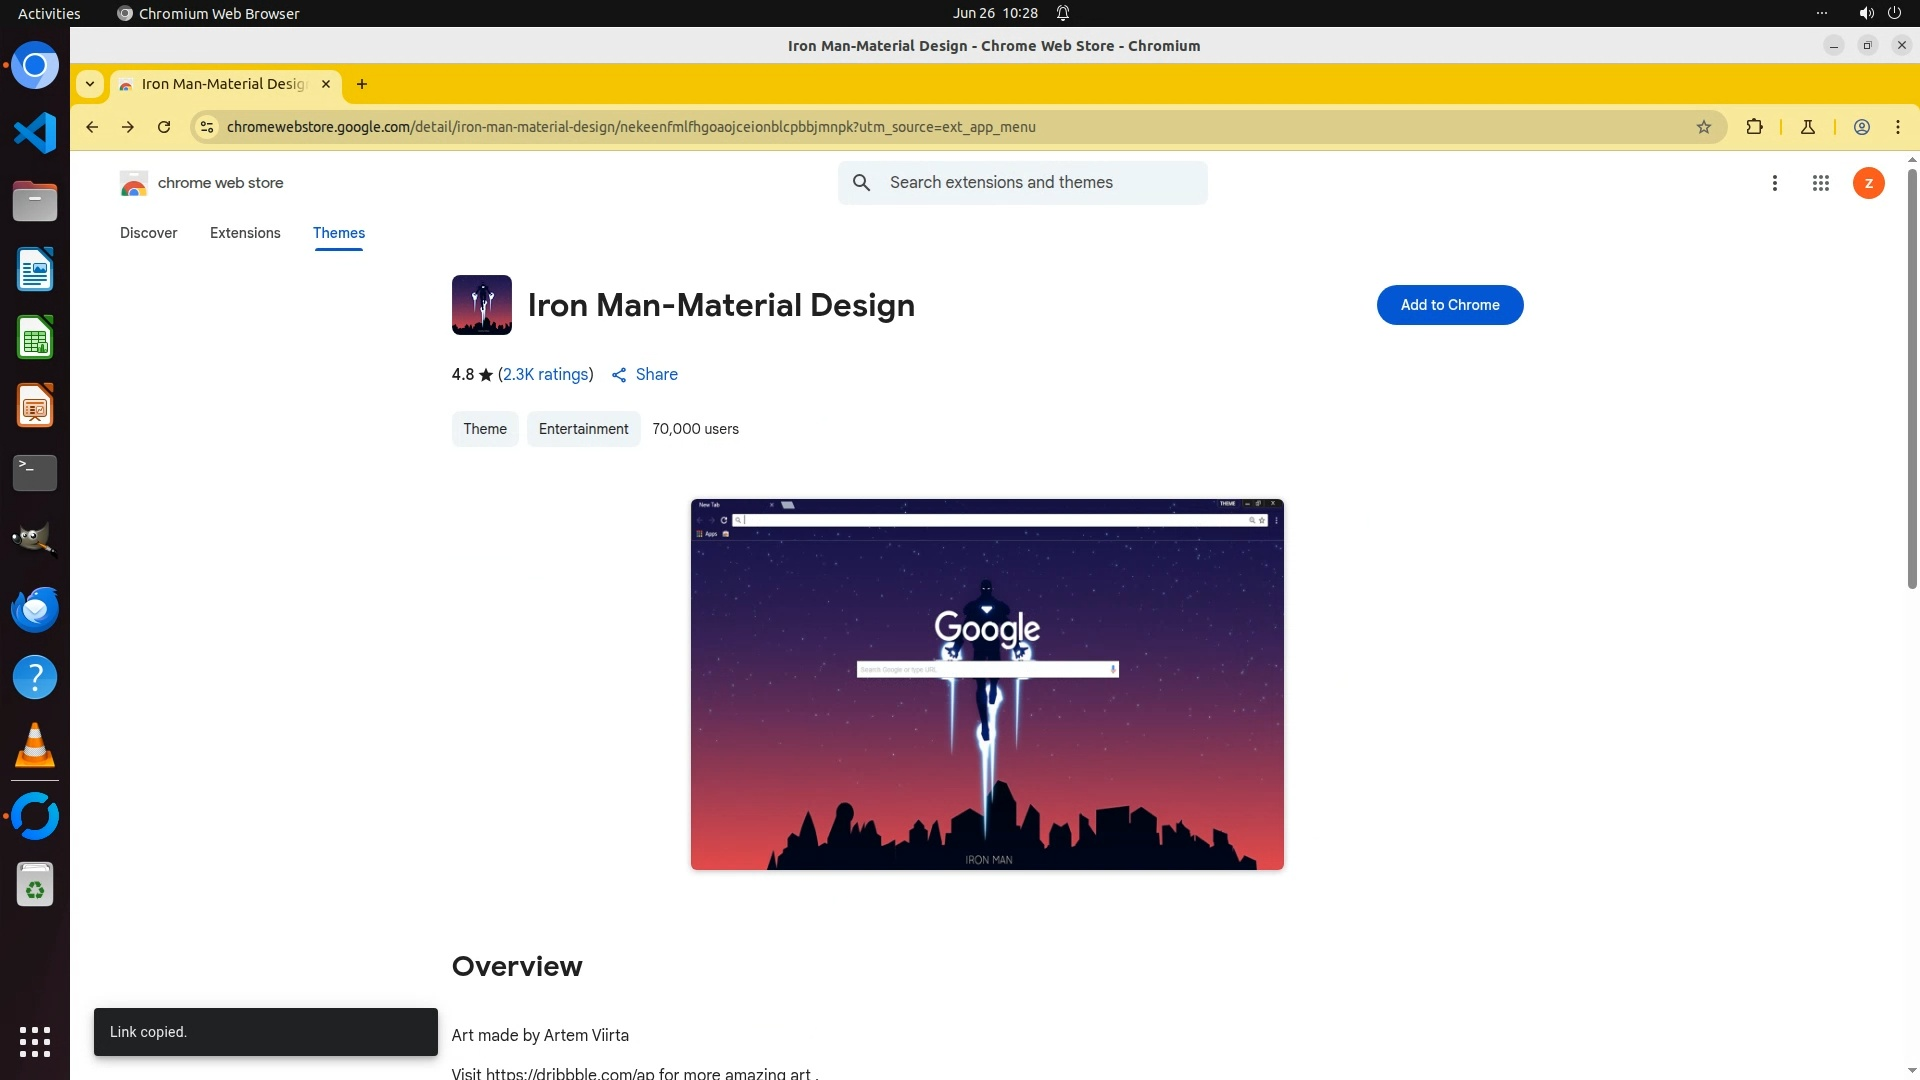Open the Extensions puzzle icon
Screen dimensions: 1920x1080
(1754, 127)
